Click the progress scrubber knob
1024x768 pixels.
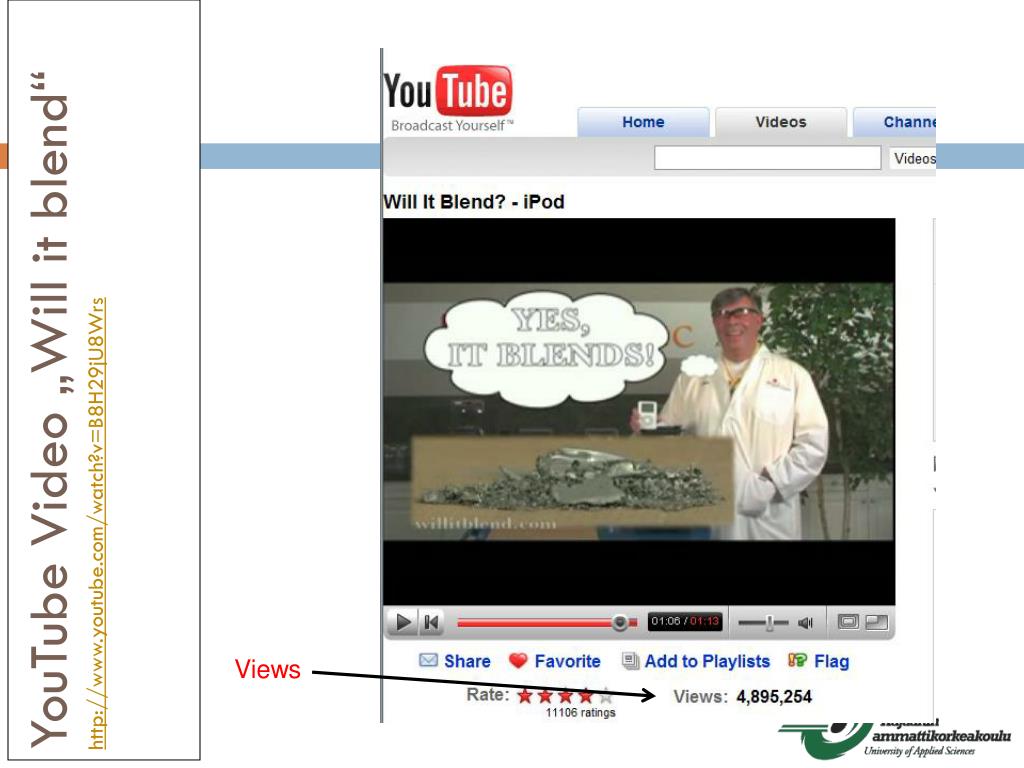coord(620,622)
